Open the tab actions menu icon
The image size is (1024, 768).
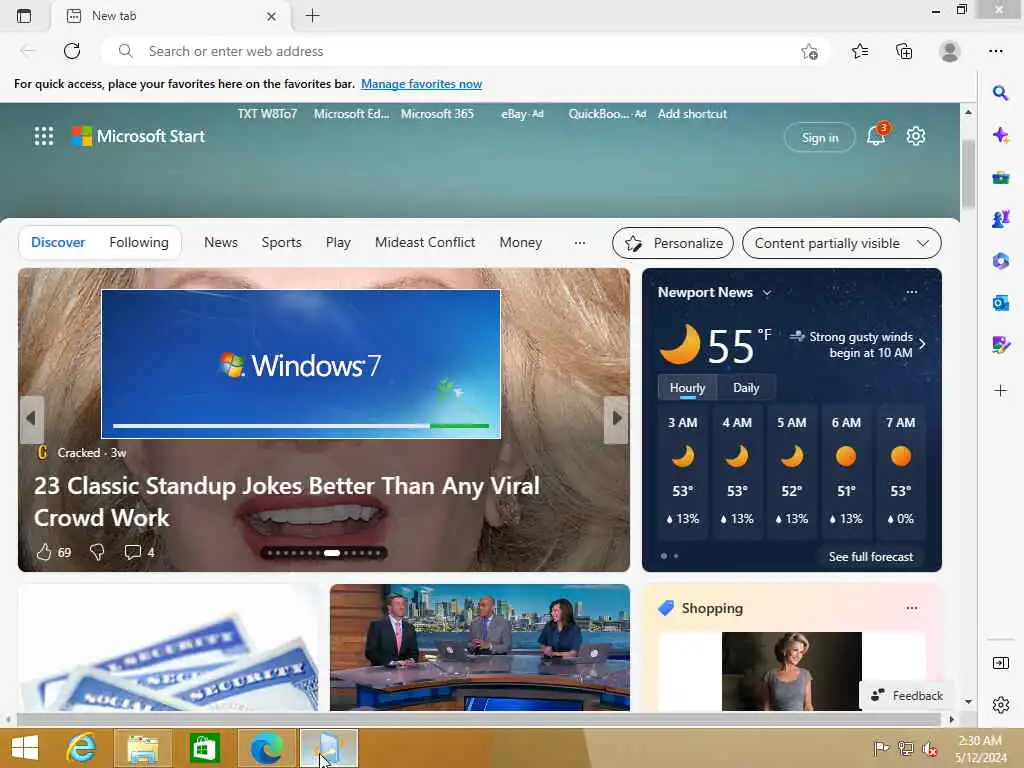click(24, 16)
